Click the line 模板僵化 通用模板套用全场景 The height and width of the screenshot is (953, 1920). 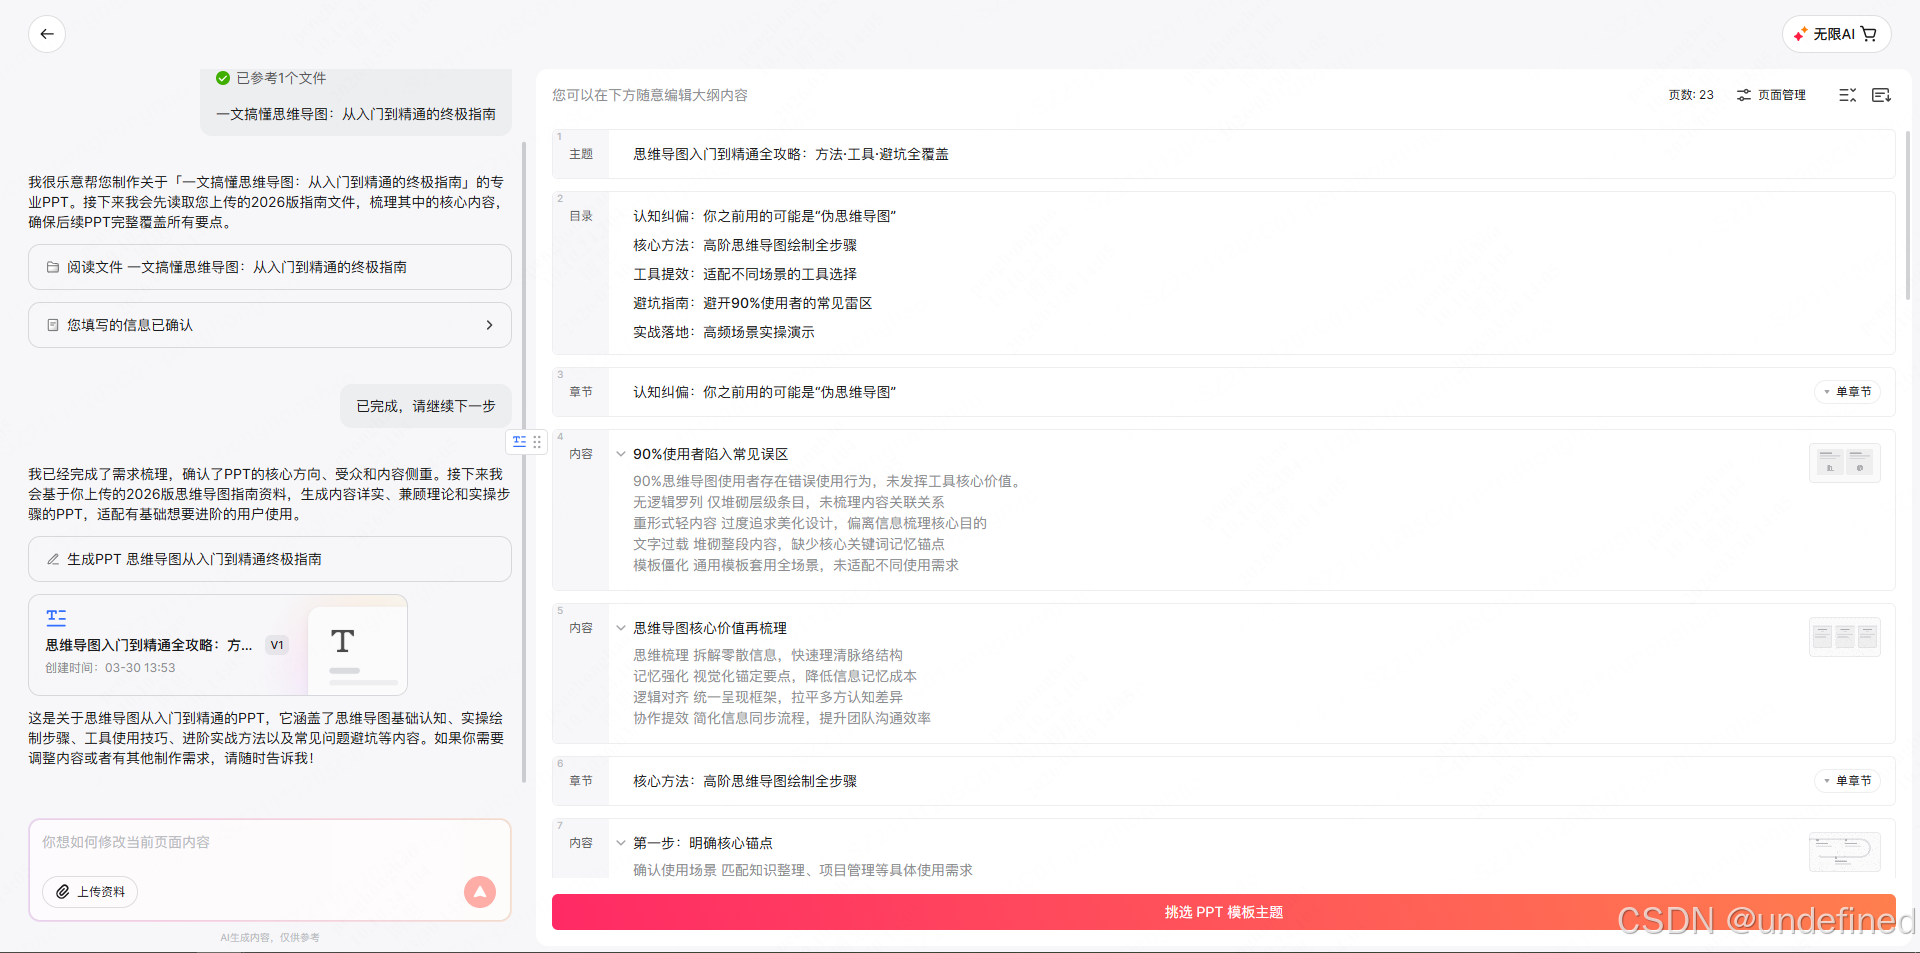click(x=795, y=565)
